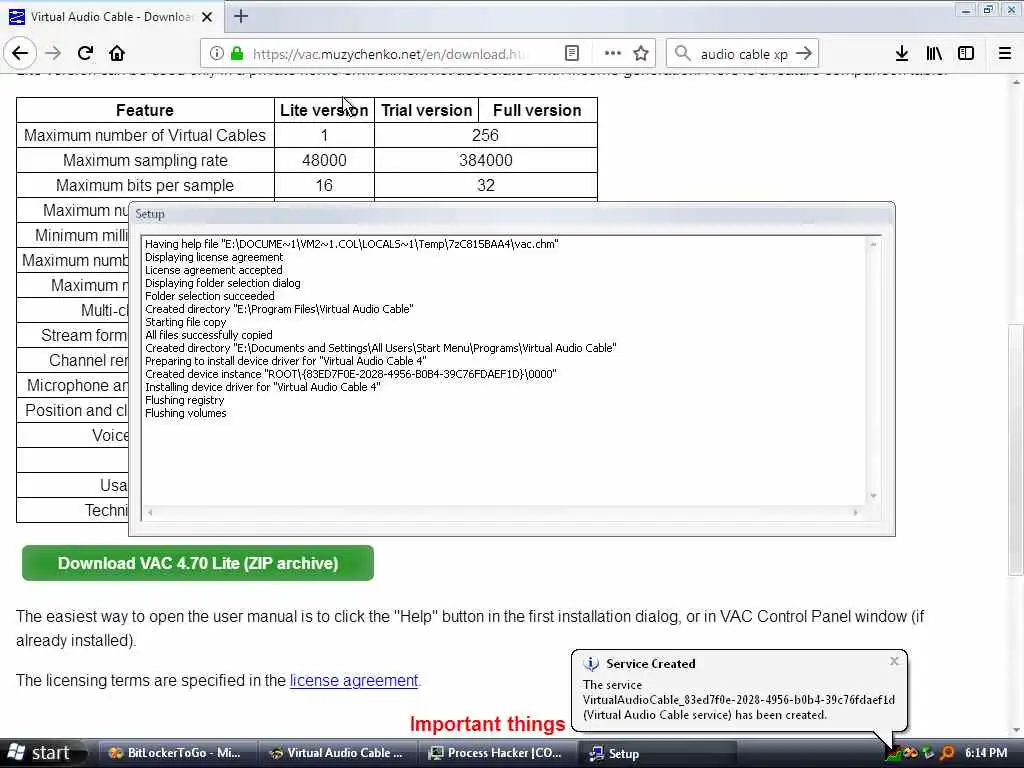
Task: Show site information icon in address bar
Action: pos(217,54)
